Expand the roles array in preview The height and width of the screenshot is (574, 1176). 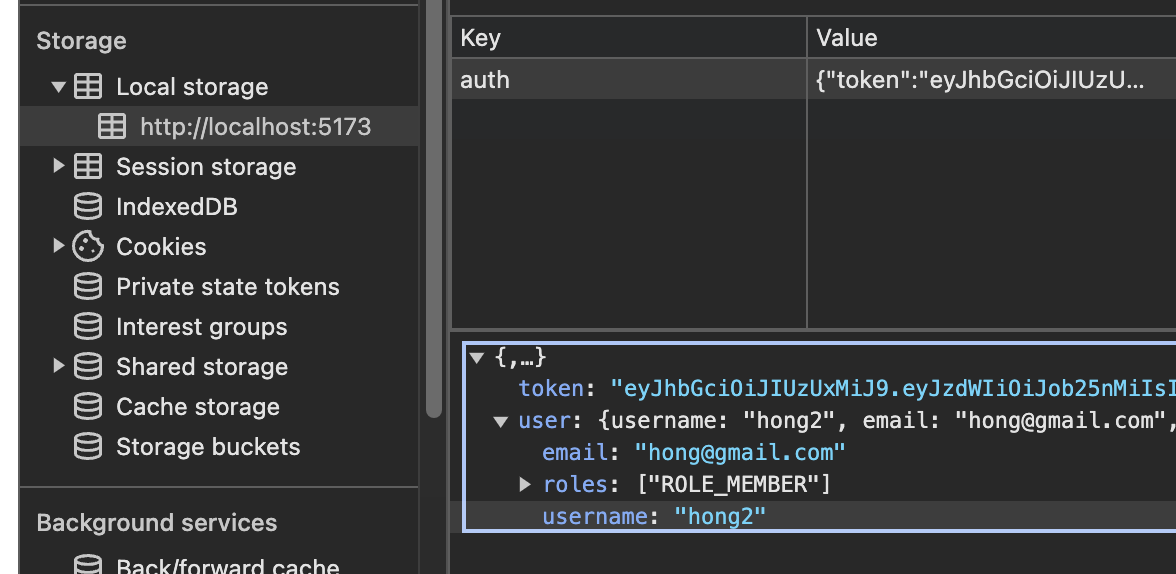tap(525, 485)
